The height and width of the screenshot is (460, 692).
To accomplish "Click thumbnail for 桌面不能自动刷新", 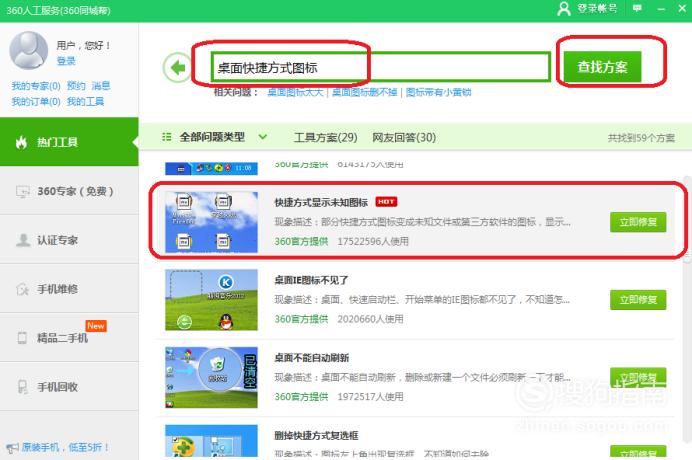I will pos(211,377).
